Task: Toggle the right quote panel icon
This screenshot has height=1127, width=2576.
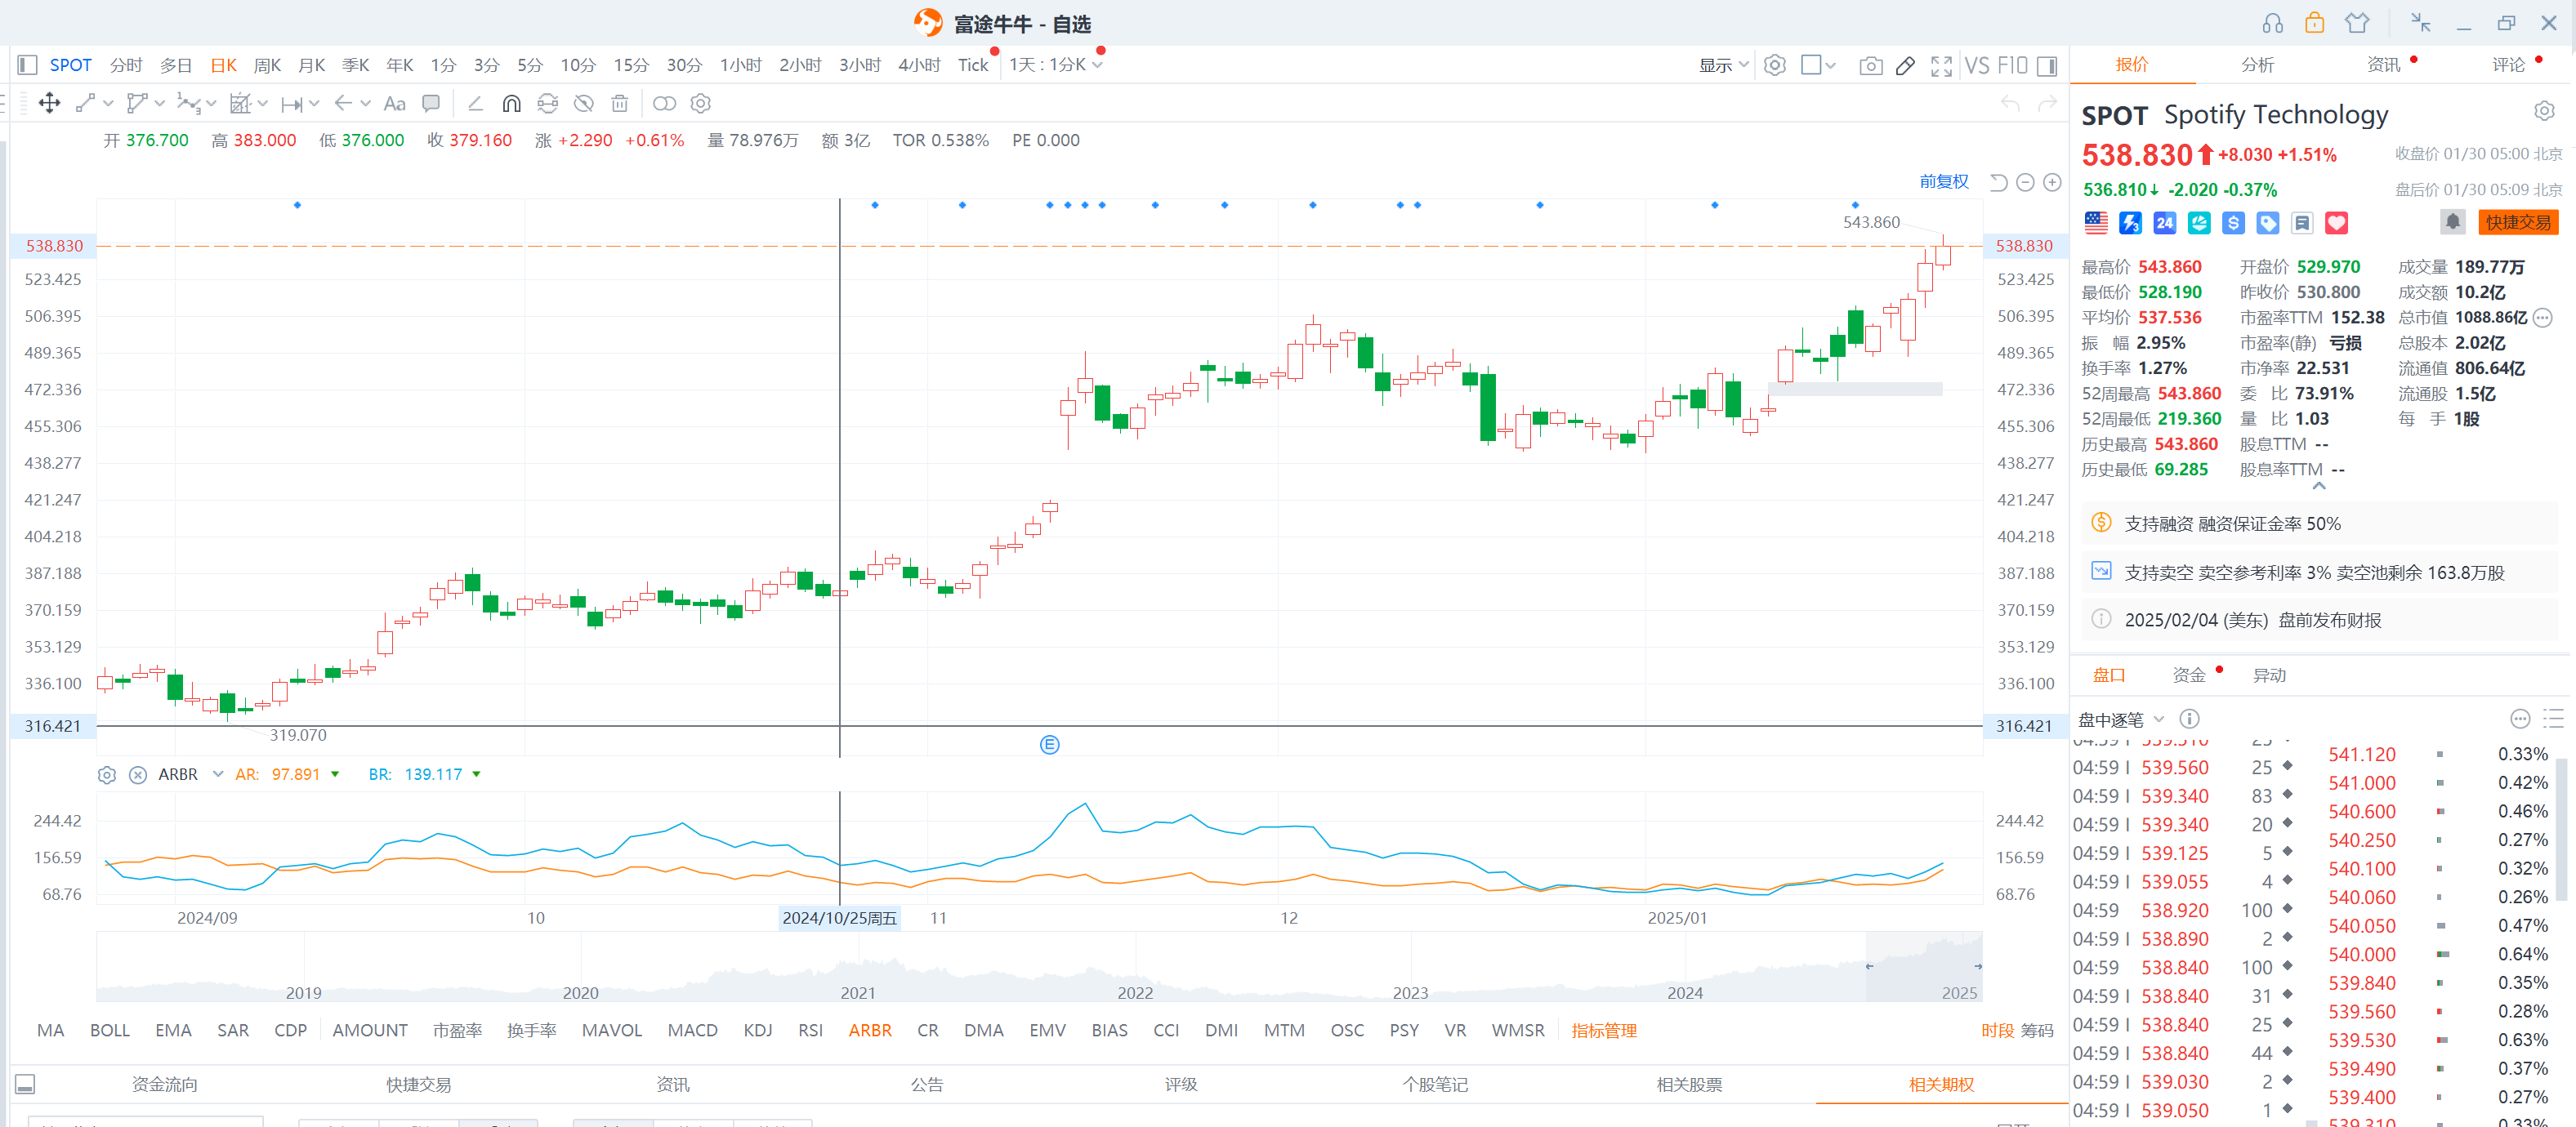Action: [2047, 65]
